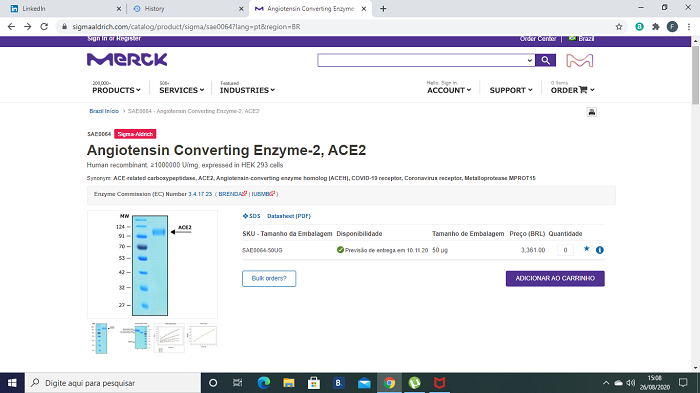The image size is (700, 393).
Task: Open the EC number 3.4.17.23 link
Action: pos(200,194)
